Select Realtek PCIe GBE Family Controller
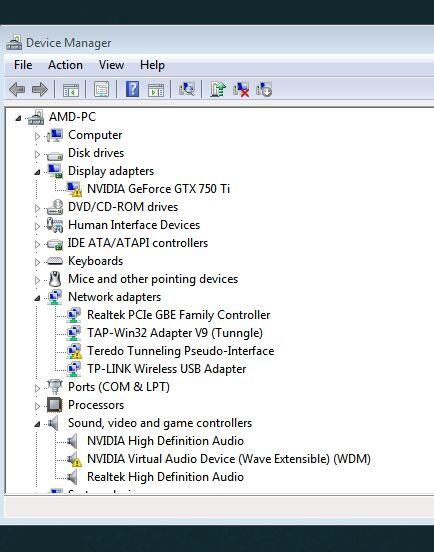The width and height of the screenshot is (434, 552). click(x=178, y=315)
